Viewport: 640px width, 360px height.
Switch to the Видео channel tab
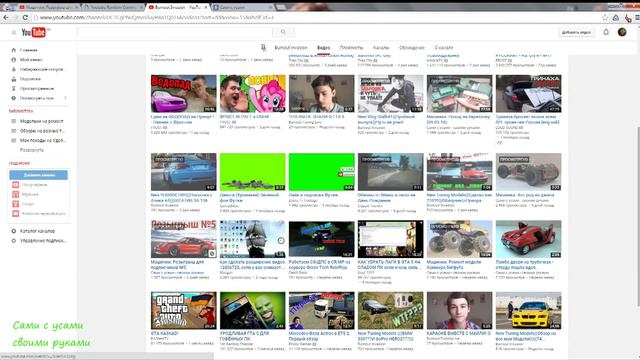[x=324, y=48]
